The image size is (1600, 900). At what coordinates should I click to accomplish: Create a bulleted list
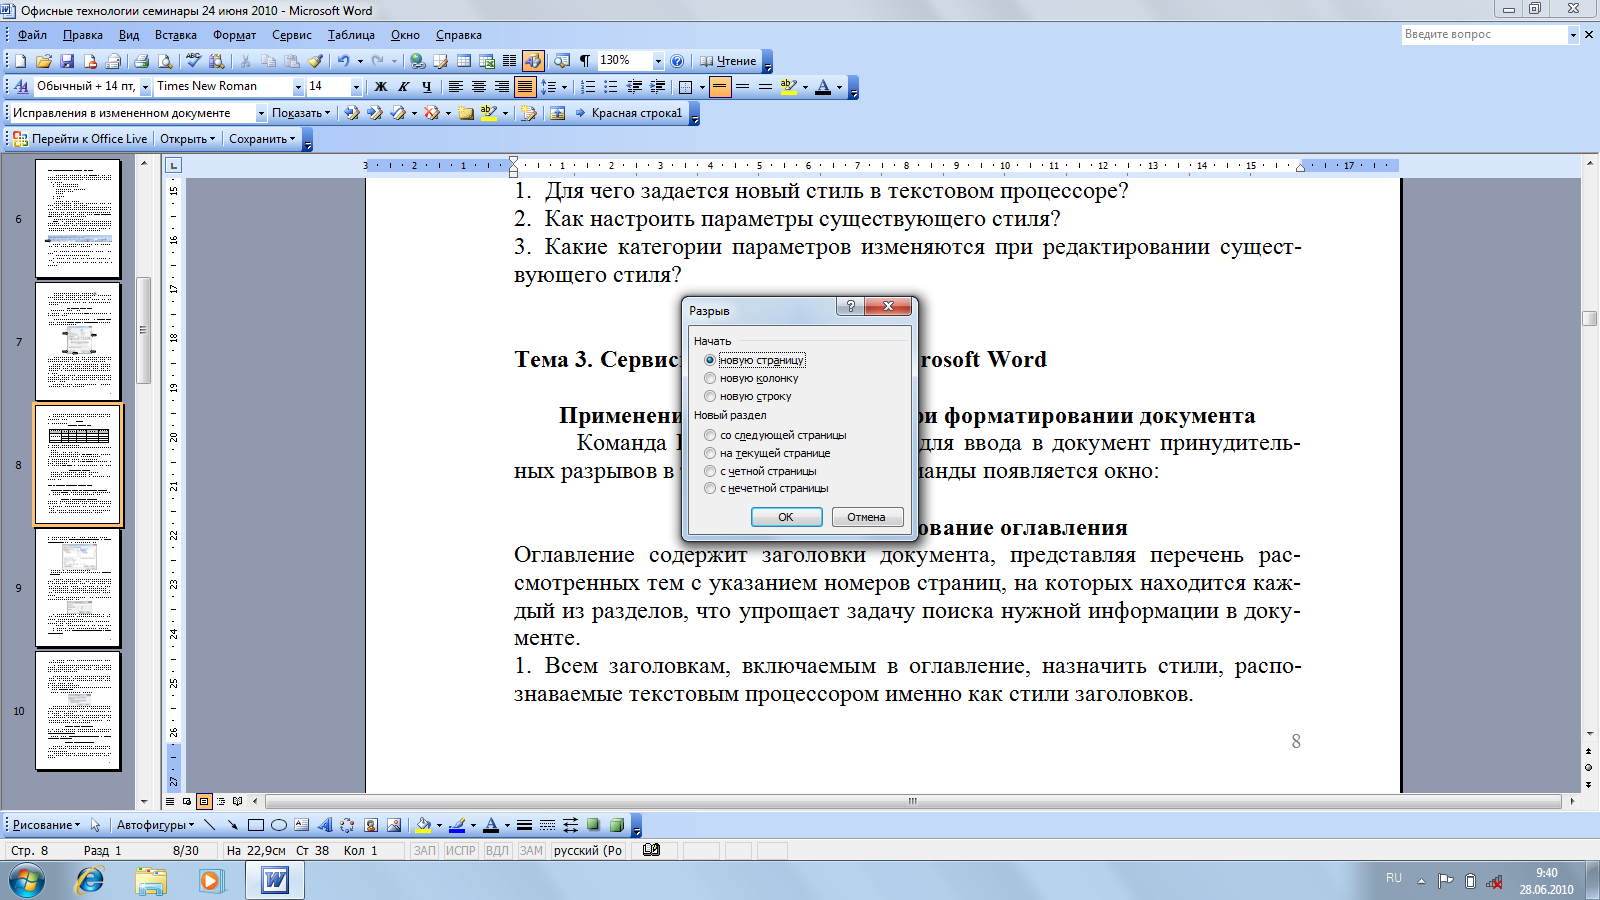611,87
